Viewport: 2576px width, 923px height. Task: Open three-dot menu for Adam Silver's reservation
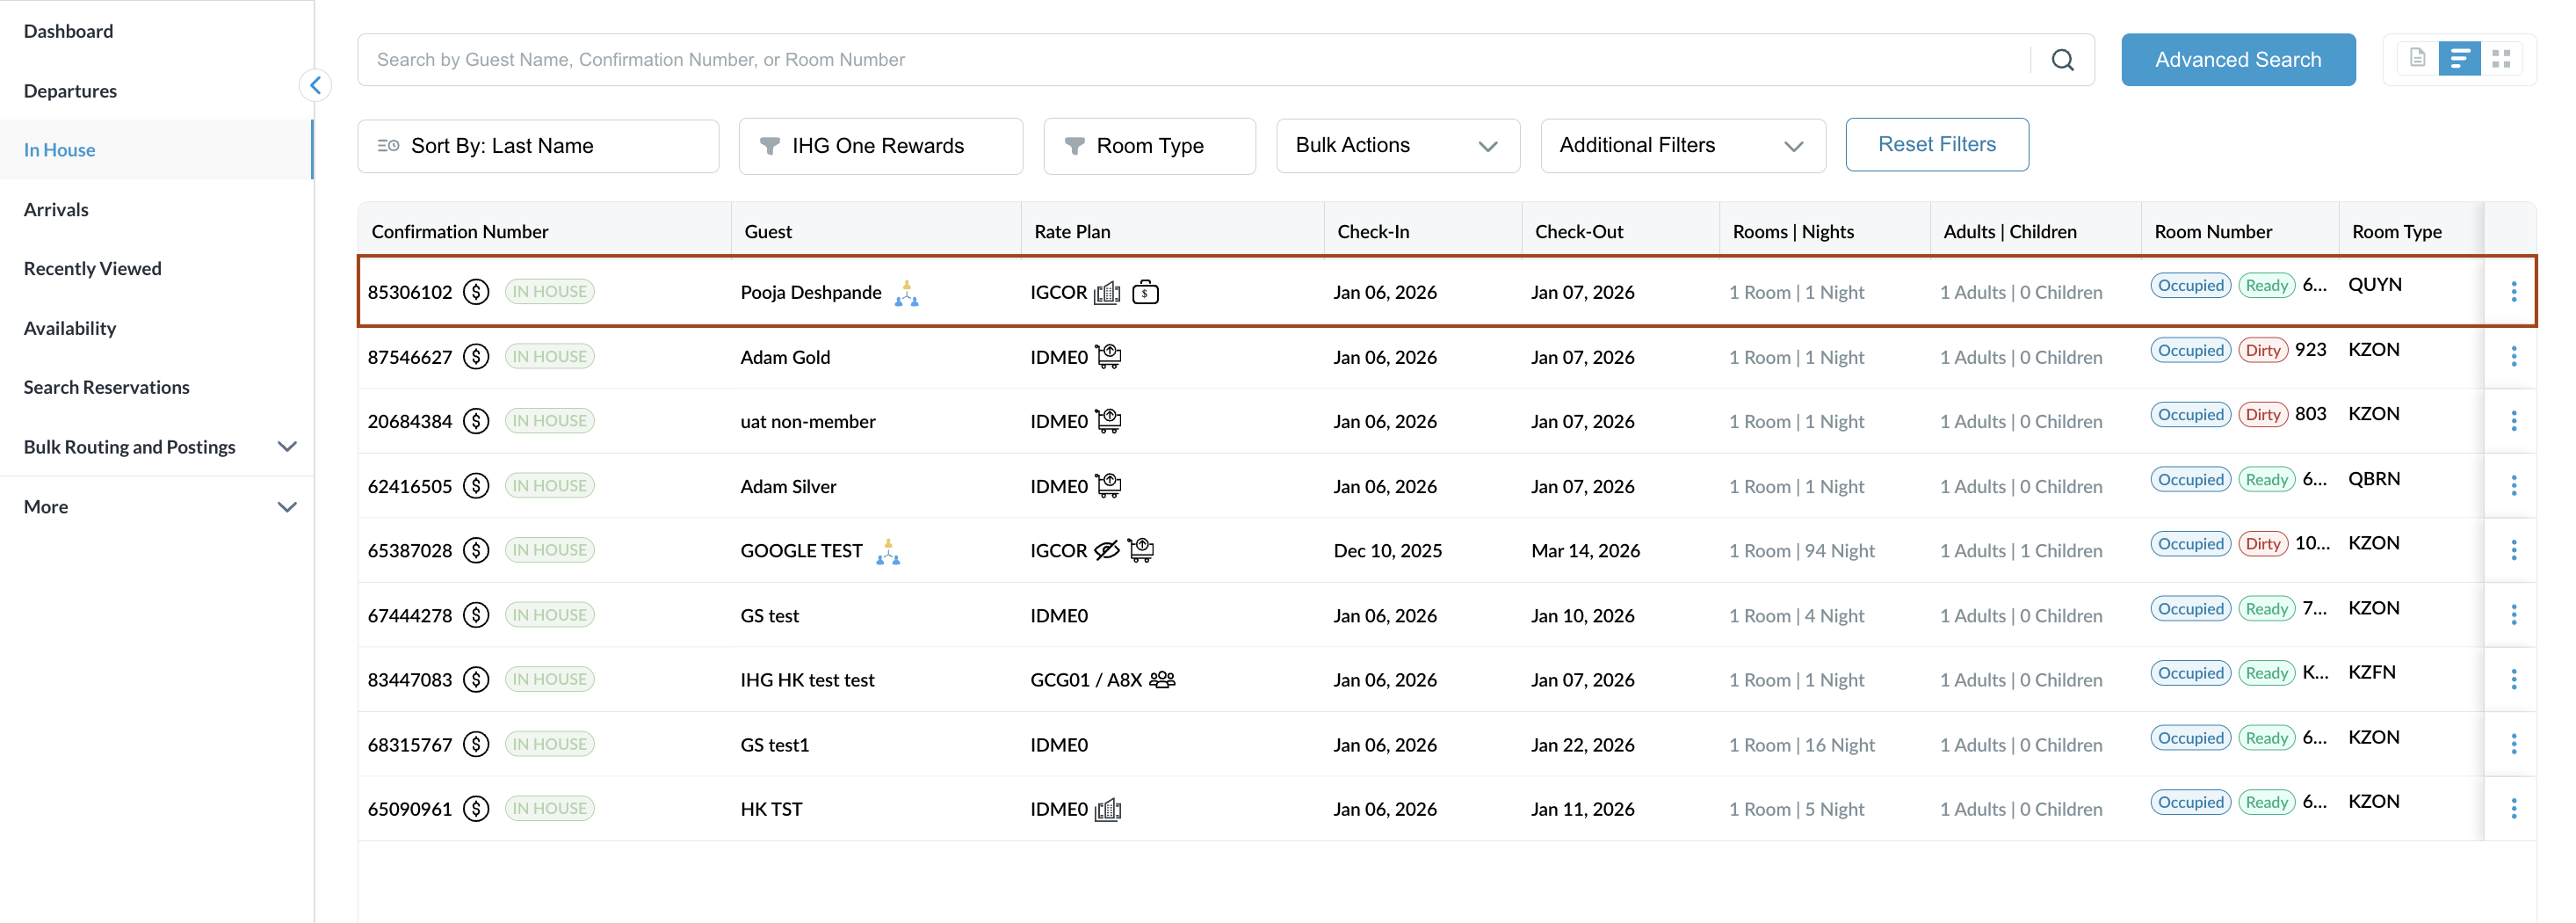(2513, 486)
